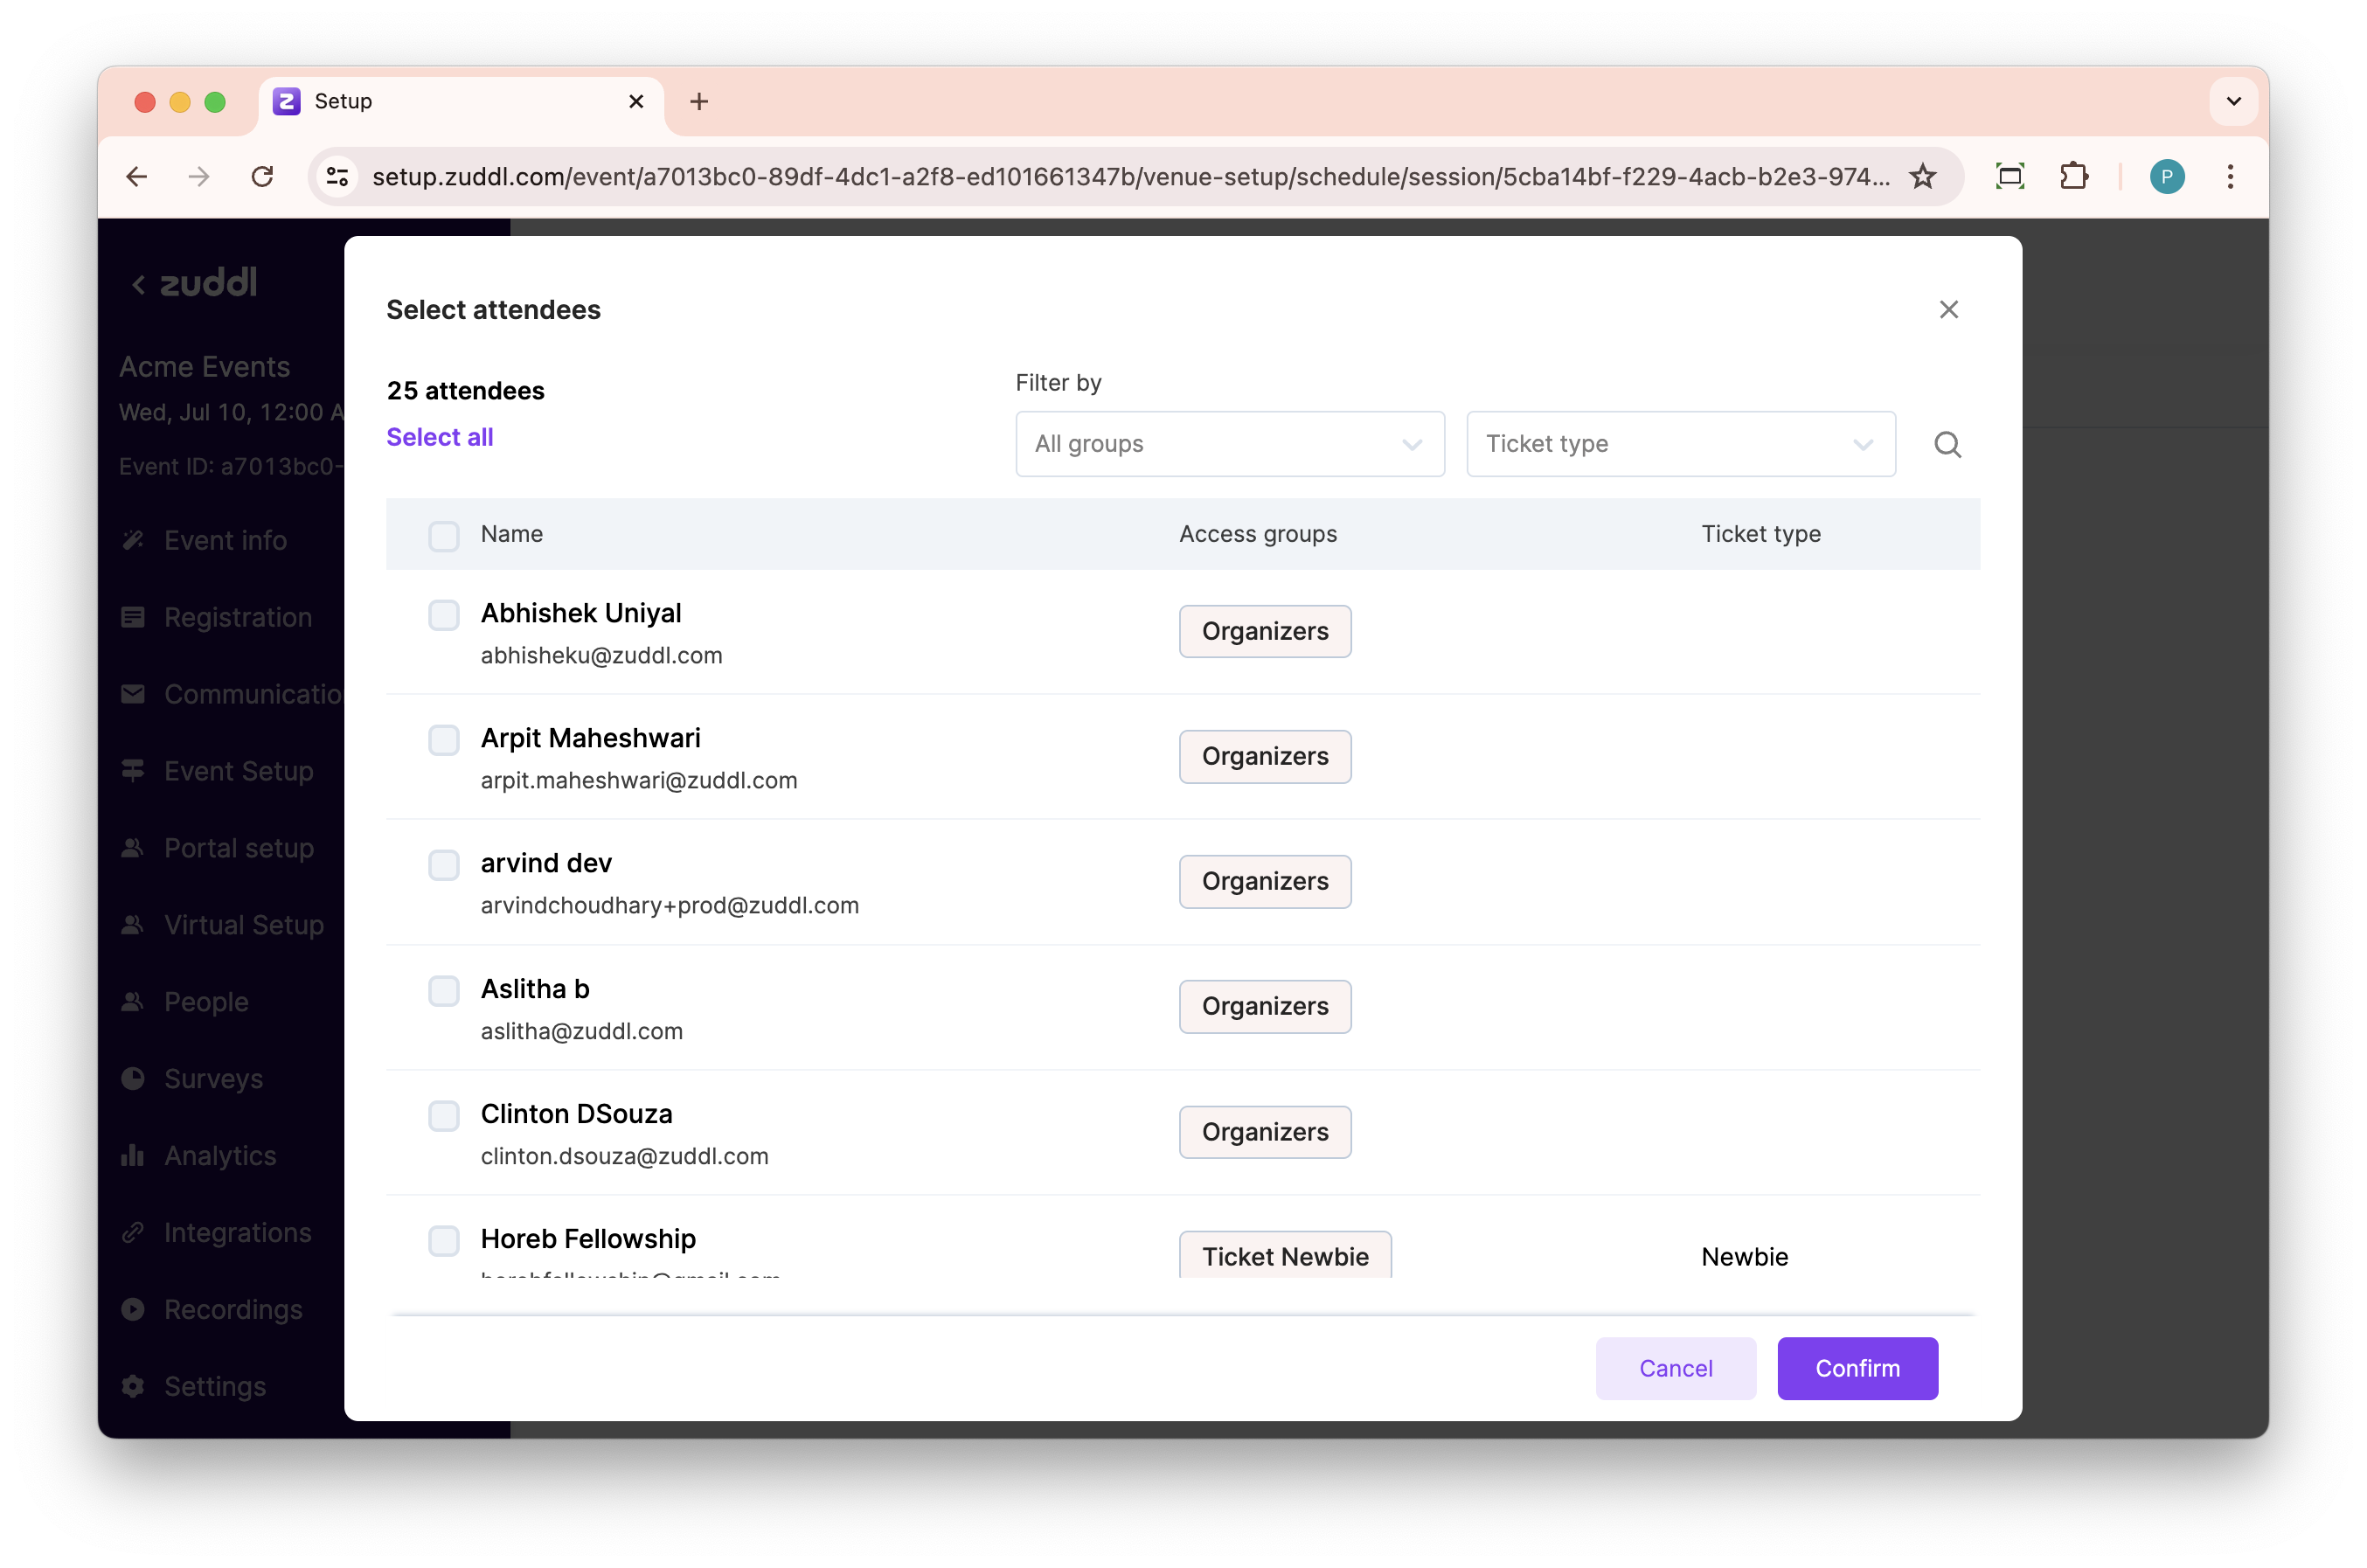Expand the tab search chevron in browser
Image resolution: width=2367 pixels, height=1568 pixels.
coord(2233,101)
